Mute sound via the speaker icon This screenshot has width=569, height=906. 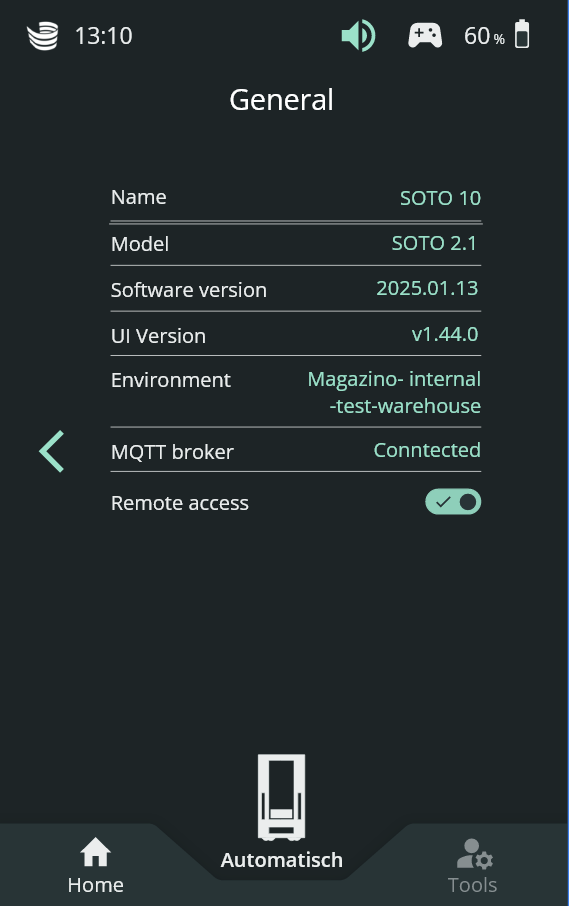click(x=359, y=36)
